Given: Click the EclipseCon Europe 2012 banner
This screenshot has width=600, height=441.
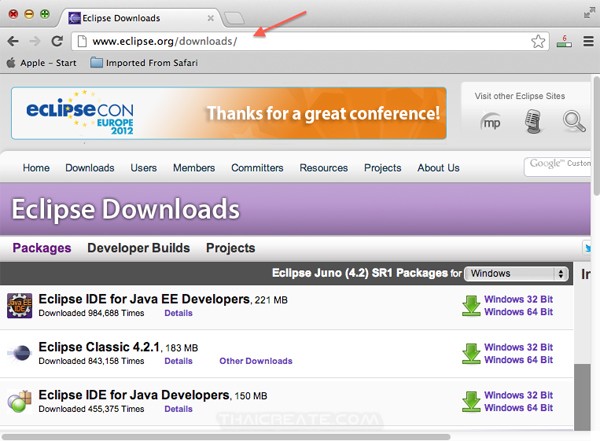Looking at the screenshot, I should point(229,113).
